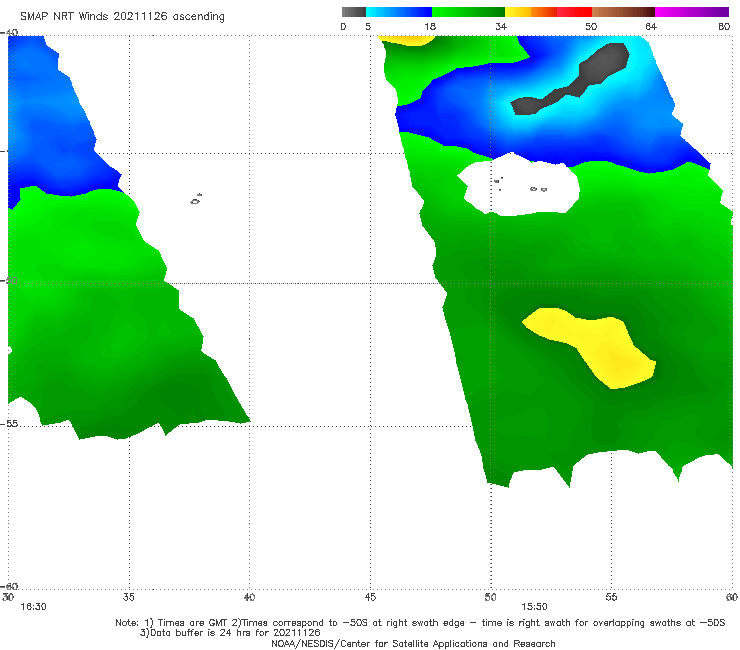
Task: Click the brown segment of the color bar
Action: [x=623, y=12]
